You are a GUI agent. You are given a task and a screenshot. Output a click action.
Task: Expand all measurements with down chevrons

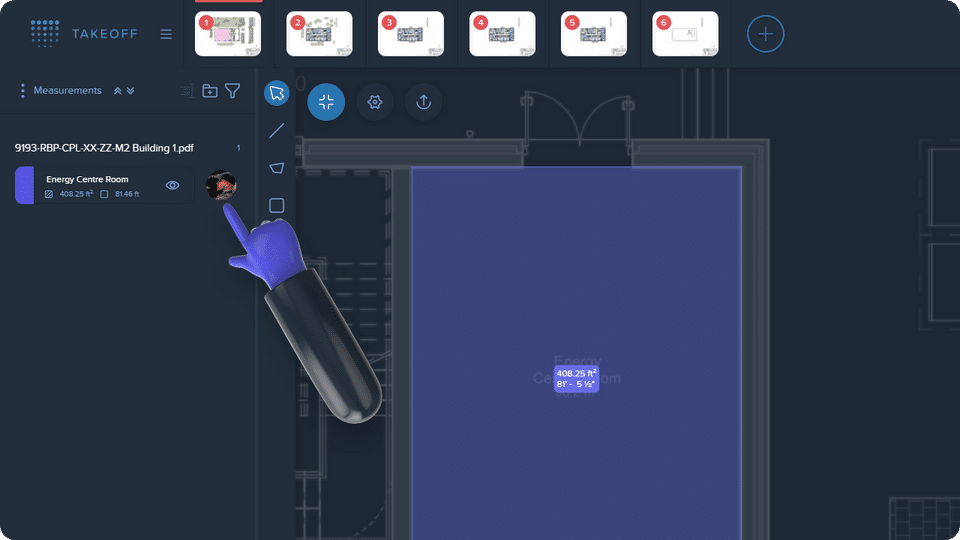pos(130,91)
